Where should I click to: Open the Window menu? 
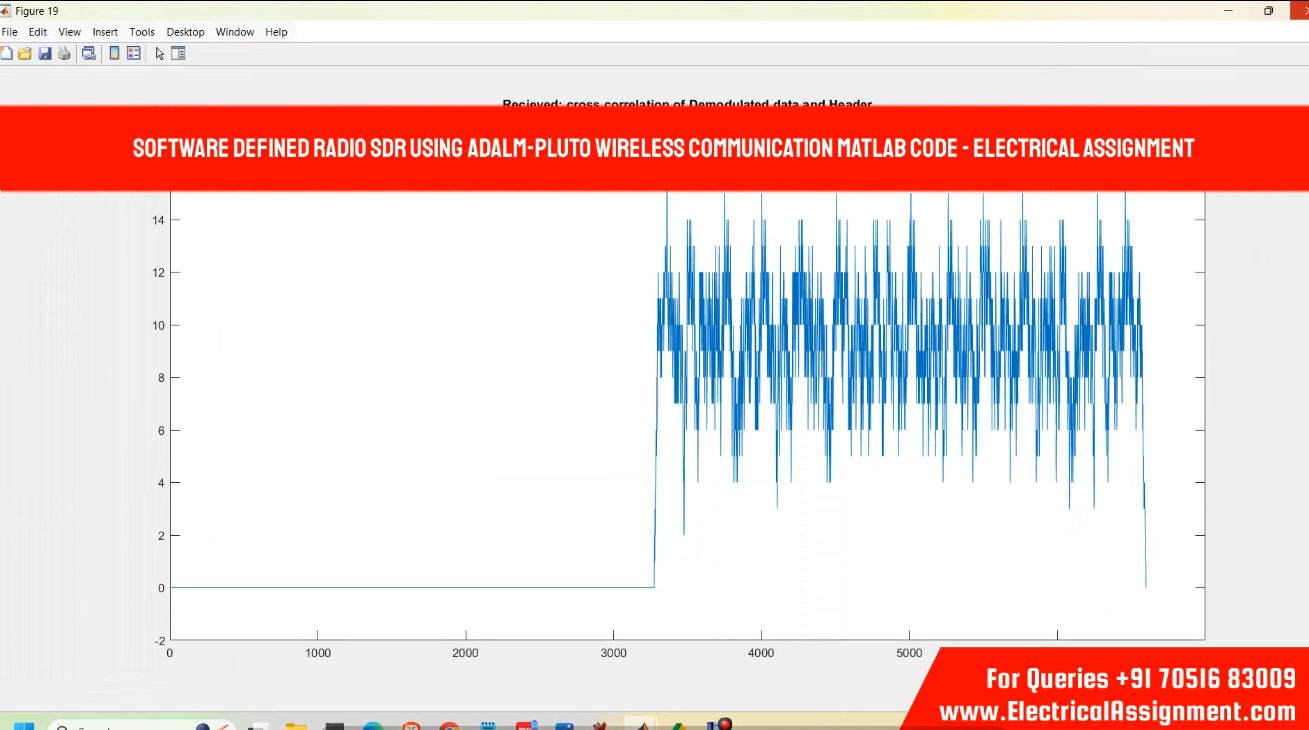(235, 32)
